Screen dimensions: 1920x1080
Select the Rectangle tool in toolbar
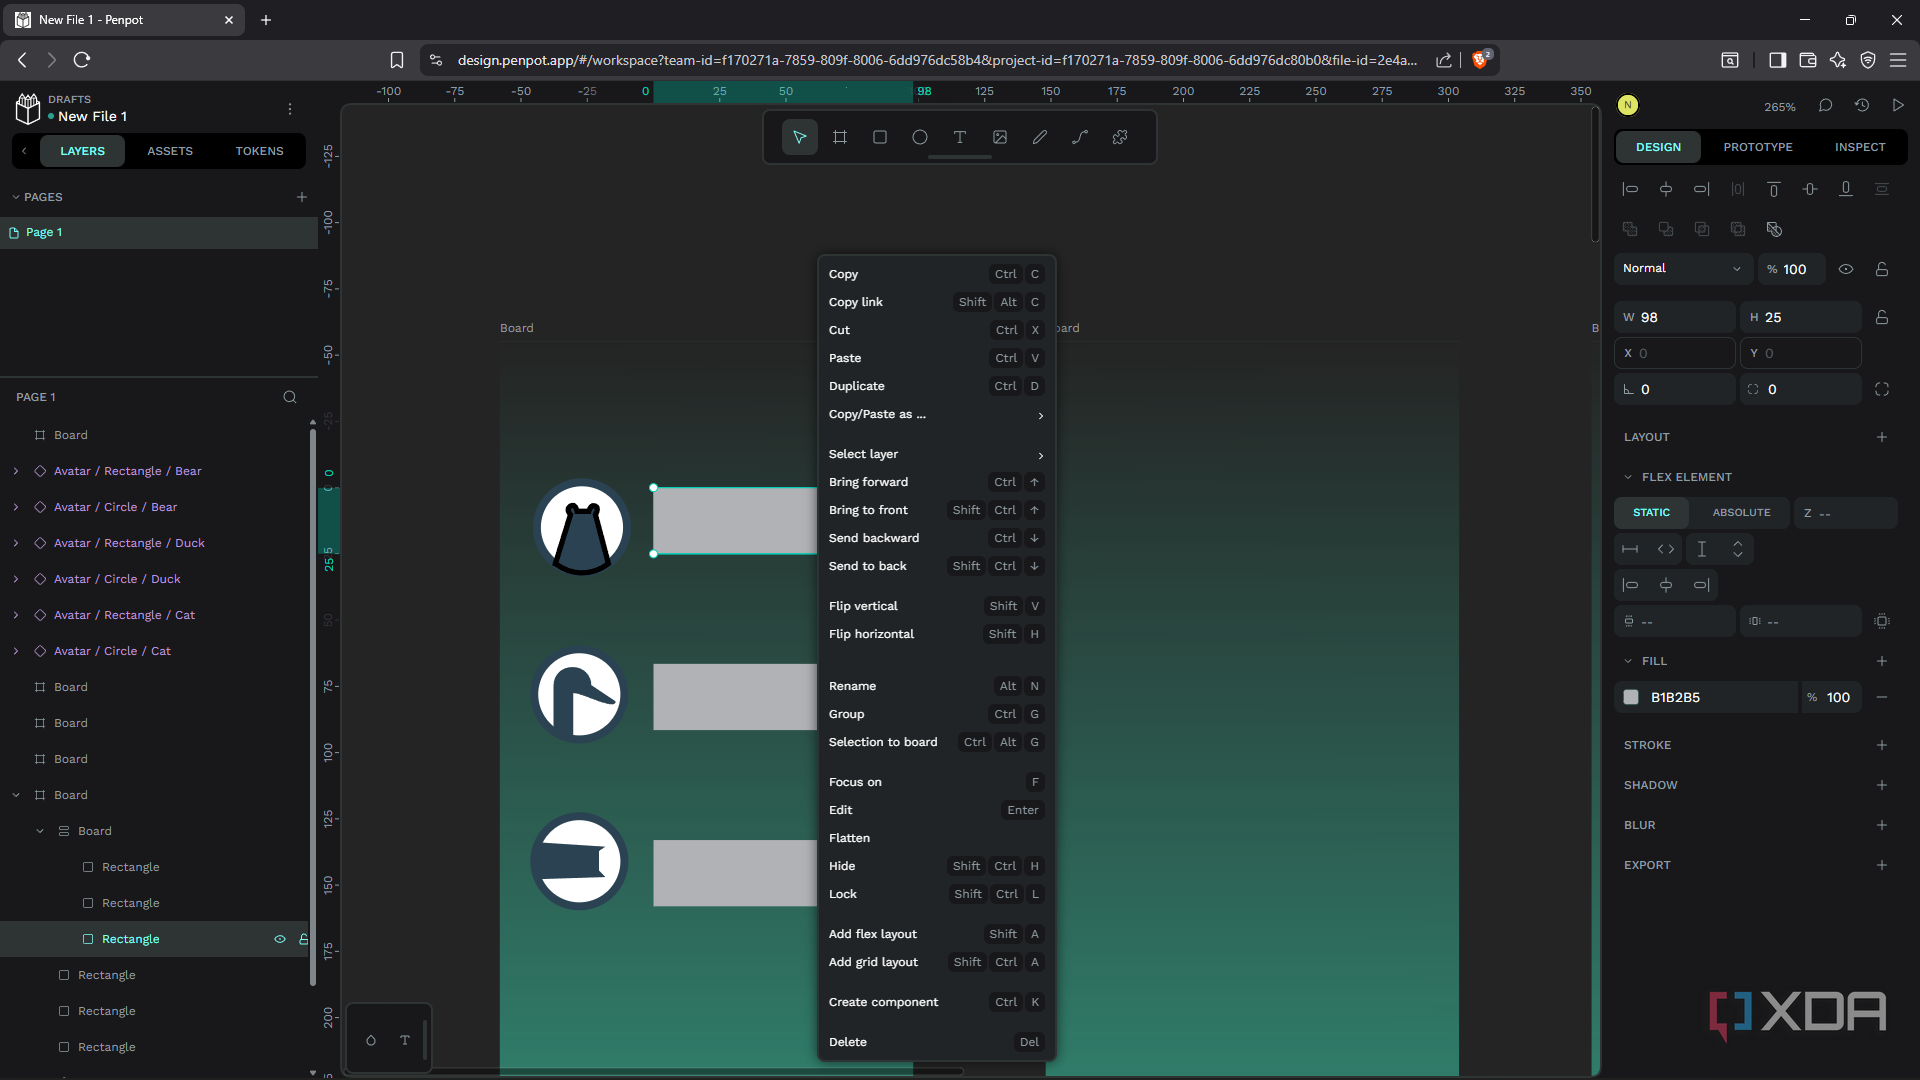tap(880, 137)
